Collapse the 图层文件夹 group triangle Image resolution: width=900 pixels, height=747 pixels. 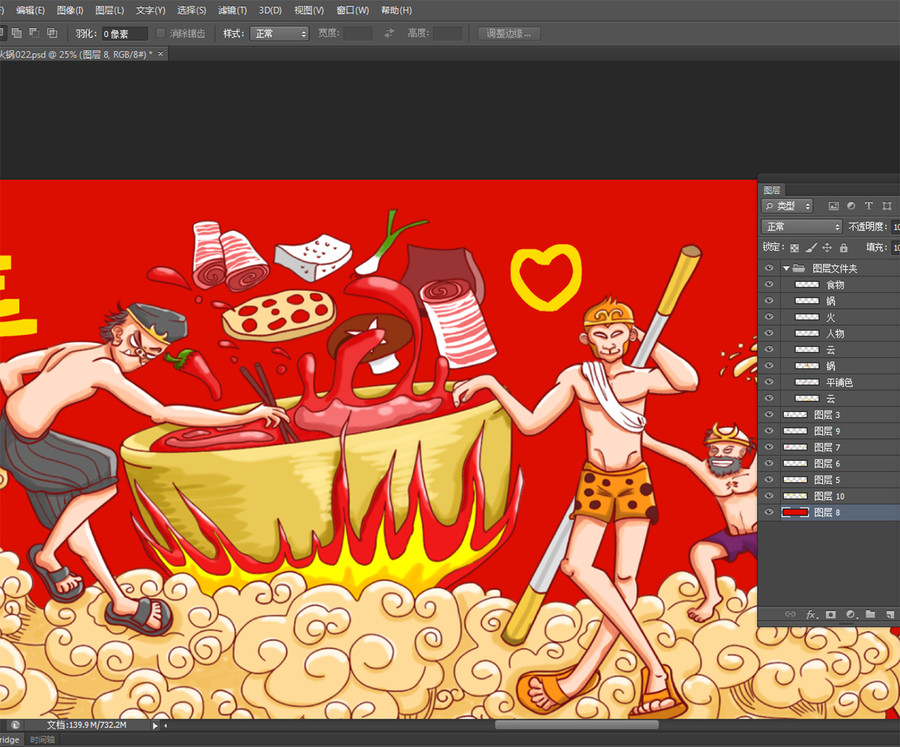[786, 268]
